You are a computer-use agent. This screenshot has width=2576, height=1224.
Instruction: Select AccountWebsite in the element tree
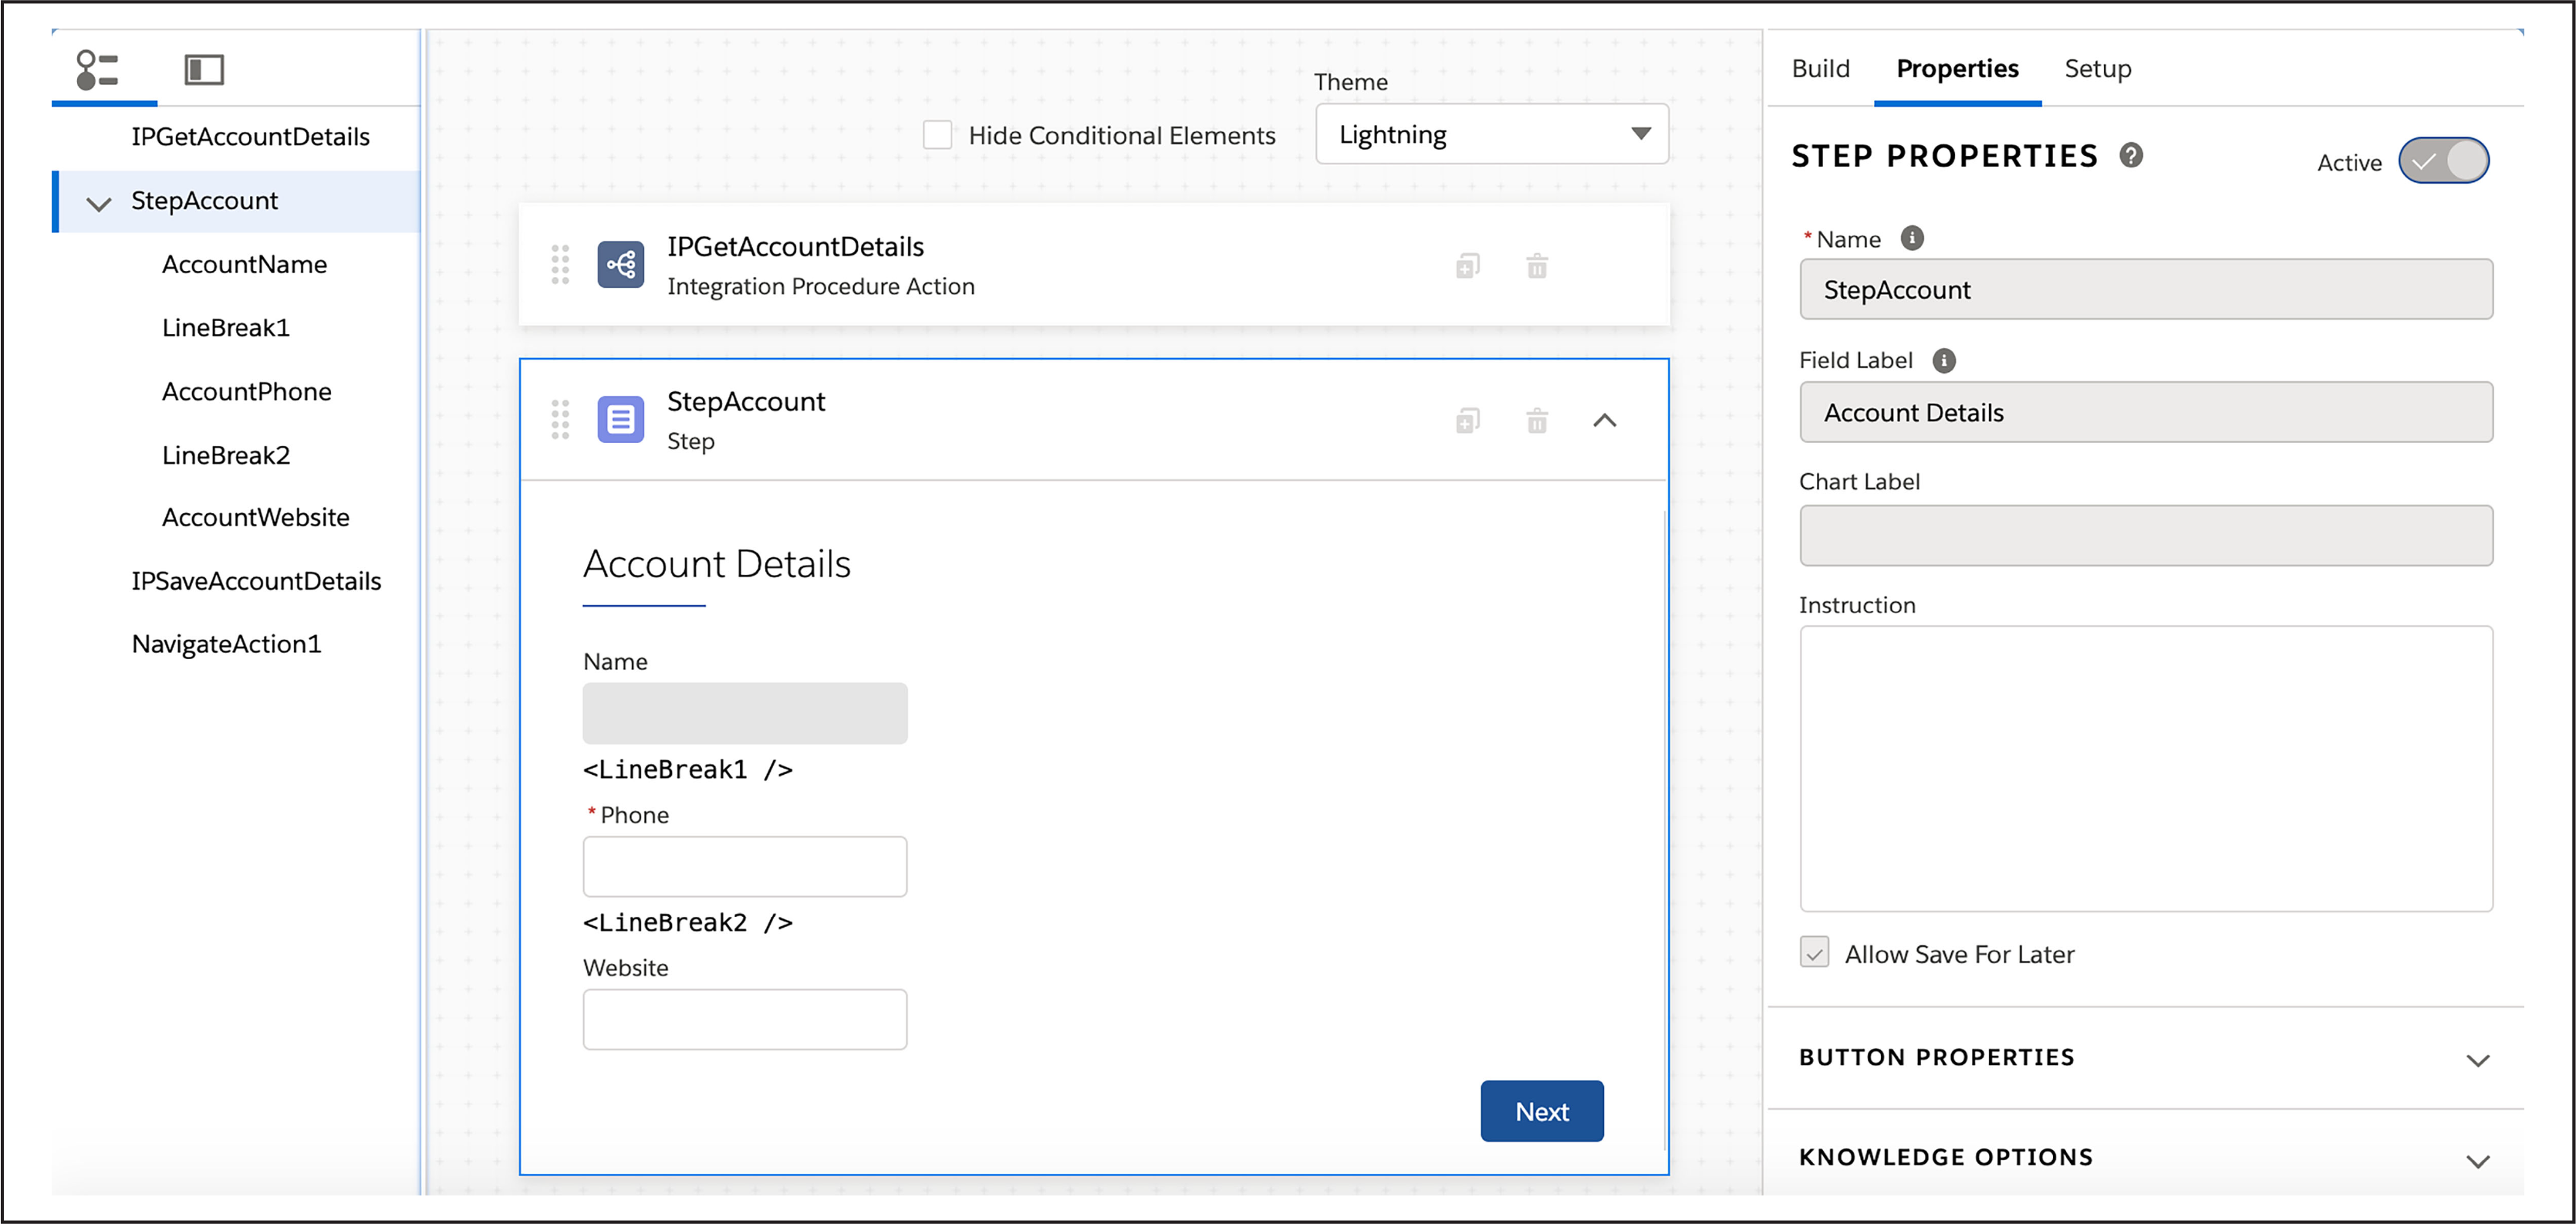255,517
